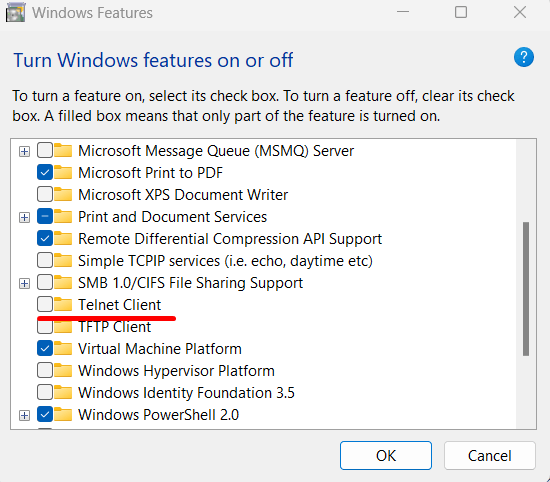
Task: Click the blue help question mark icon
Action: point(524,57)
